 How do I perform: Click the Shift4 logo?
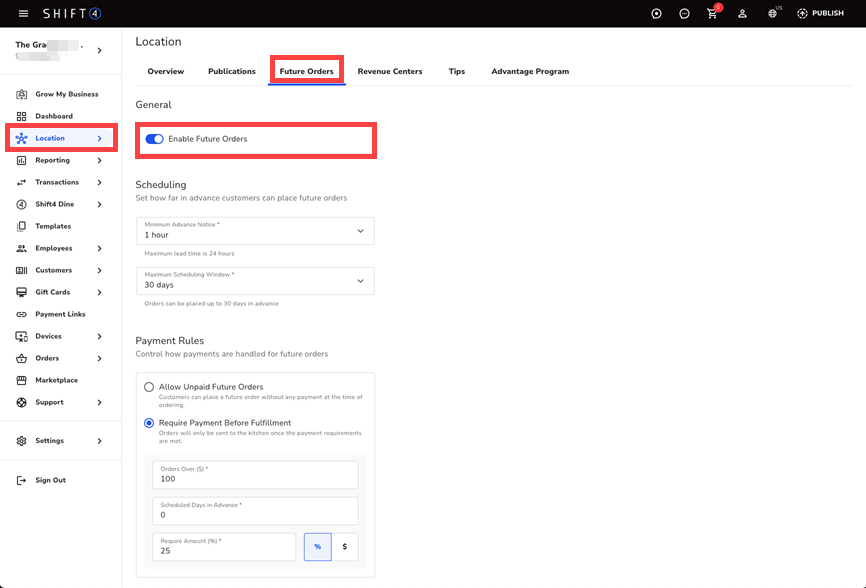[x=72, y=13]
